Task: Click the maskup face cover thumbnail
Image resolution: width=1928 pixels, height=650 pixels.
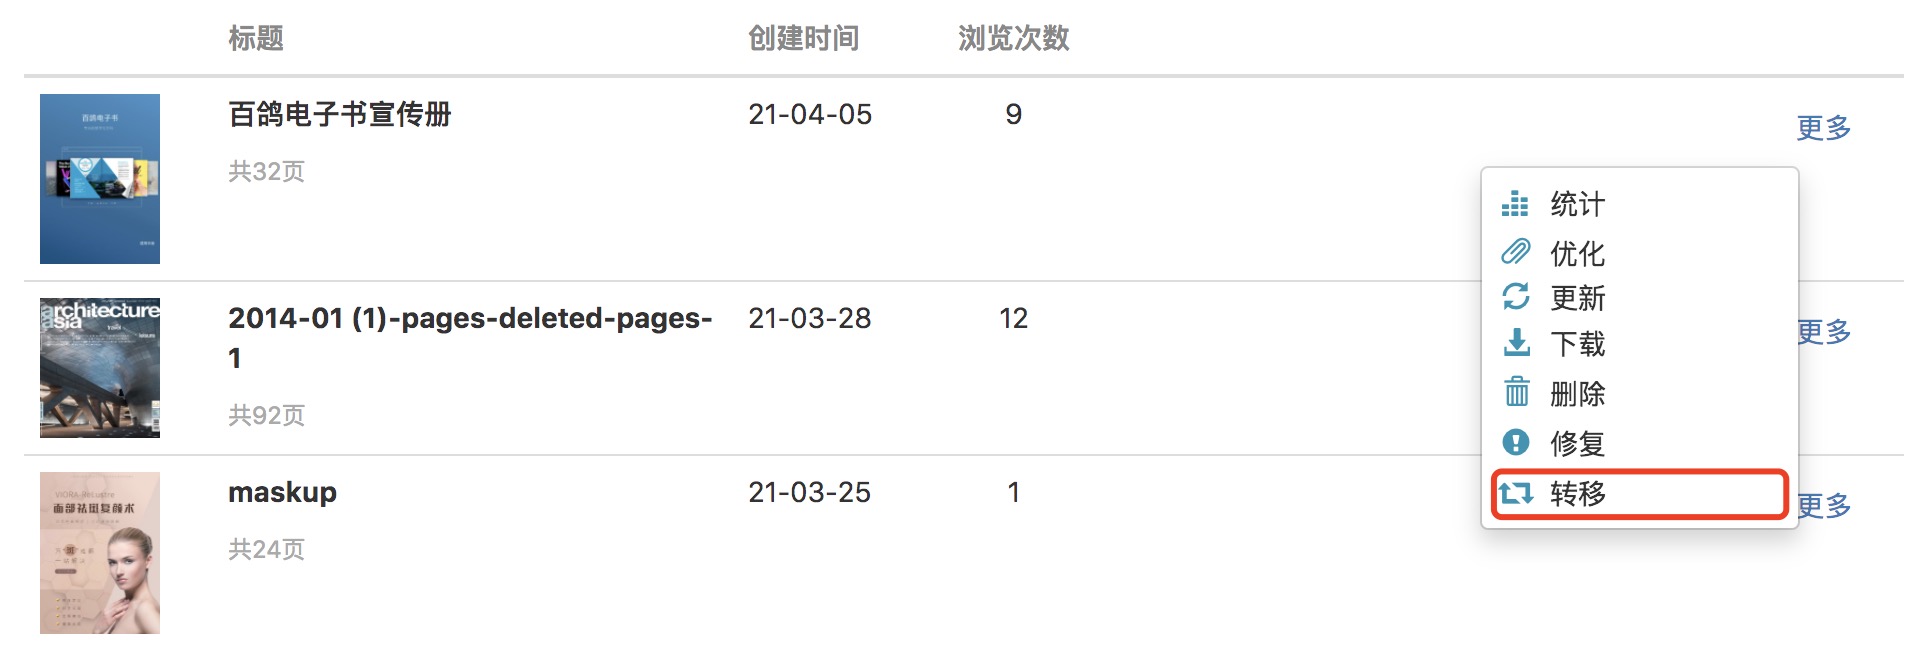Action: click(100, 553)
